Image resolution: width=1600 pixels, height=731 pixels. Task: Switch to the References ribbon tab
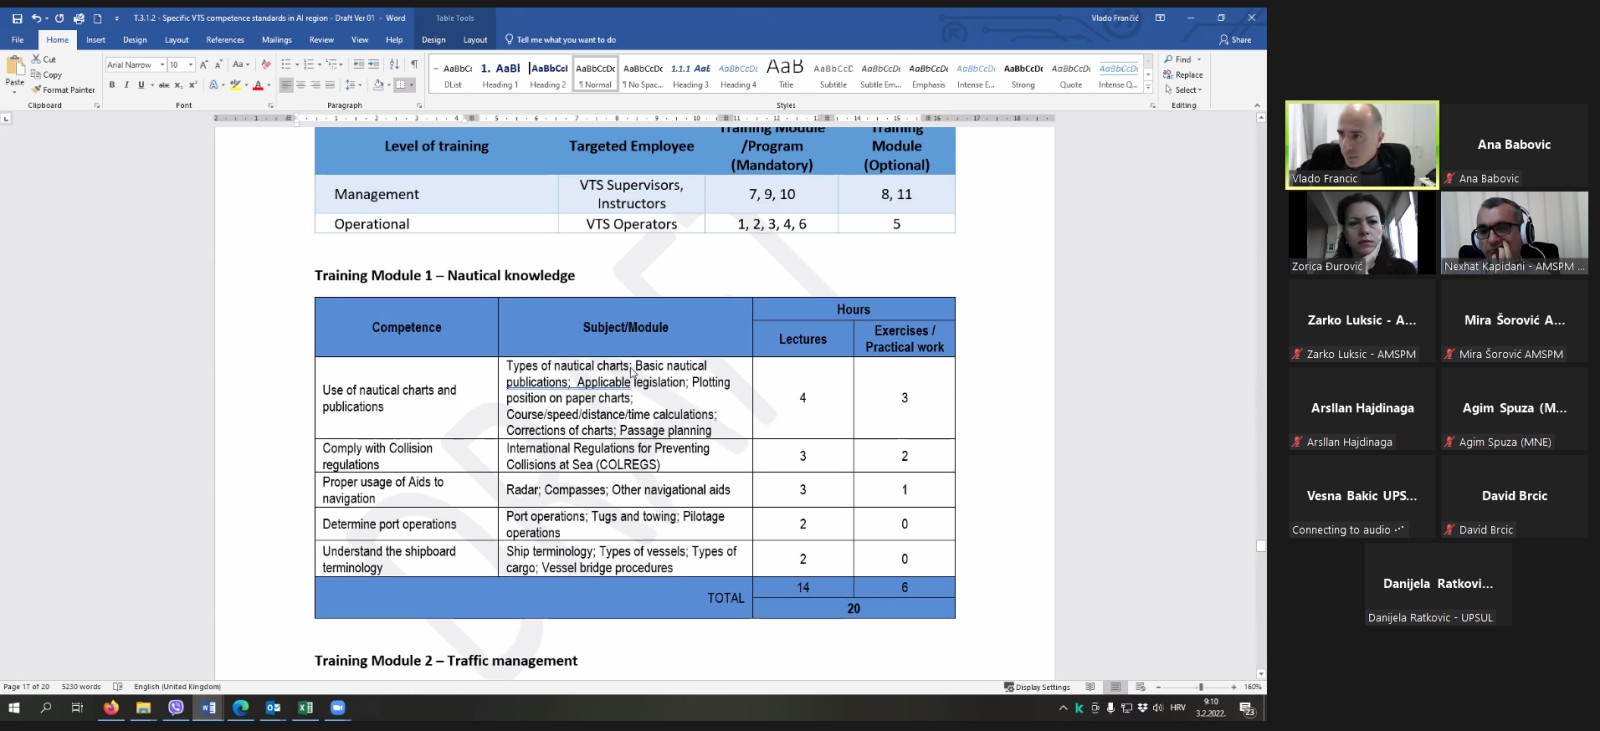click(225, 40)
